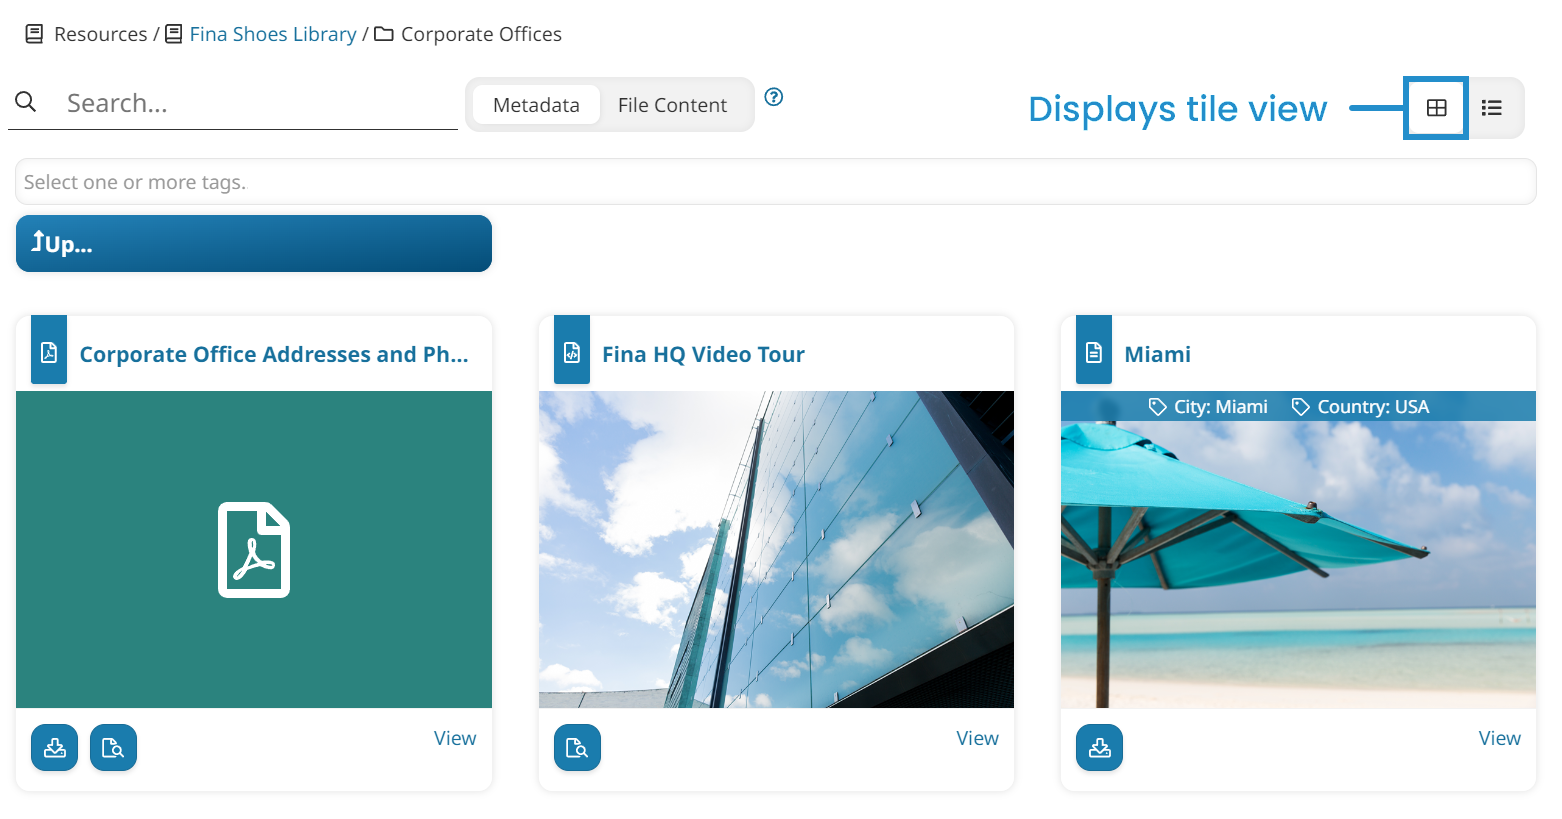
Task: Navigate up using the Up button
Action: (253, 243)
